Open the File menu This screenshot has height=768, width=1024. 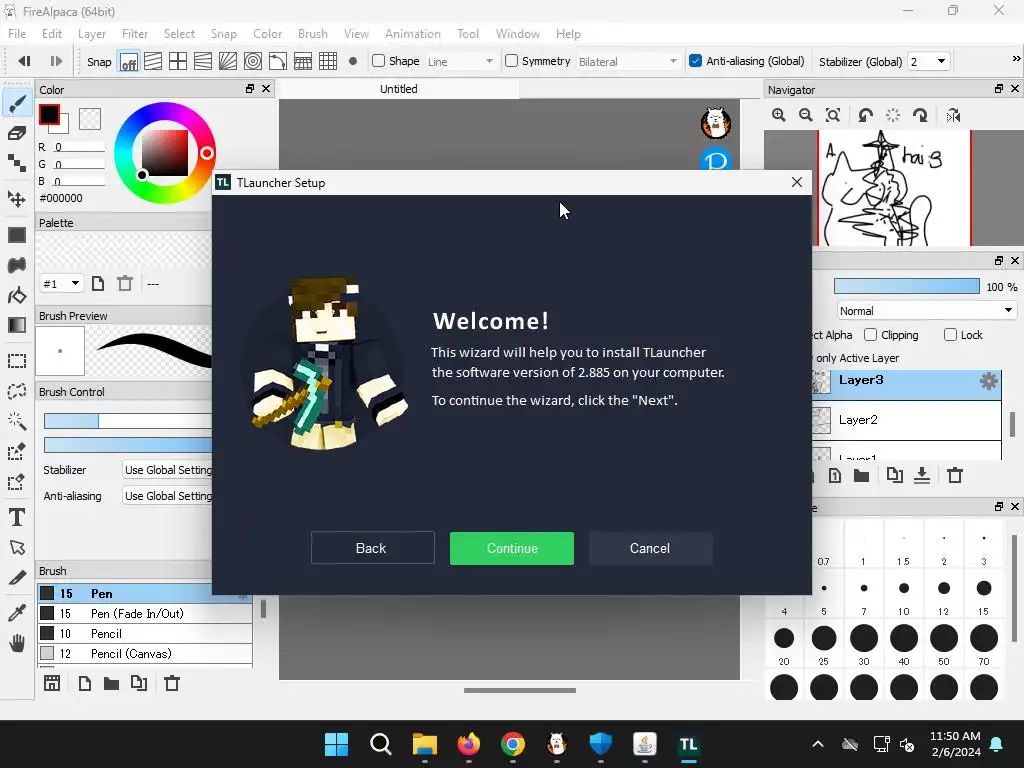[x=17, y=33]
